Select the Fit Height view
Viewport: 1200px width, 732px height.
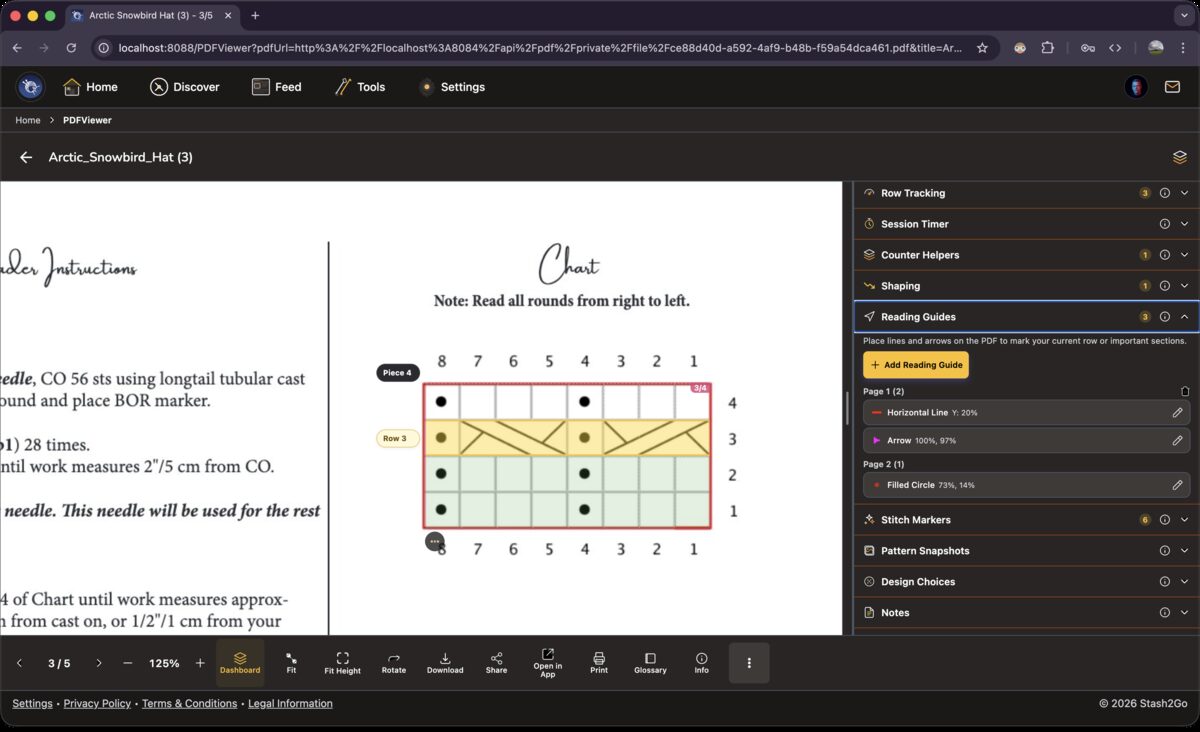(x=342, y=662)
